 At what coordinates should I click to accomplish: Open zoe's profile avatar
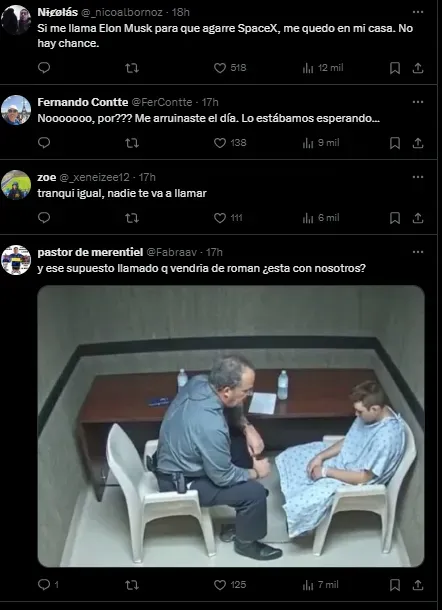[16, 185]
